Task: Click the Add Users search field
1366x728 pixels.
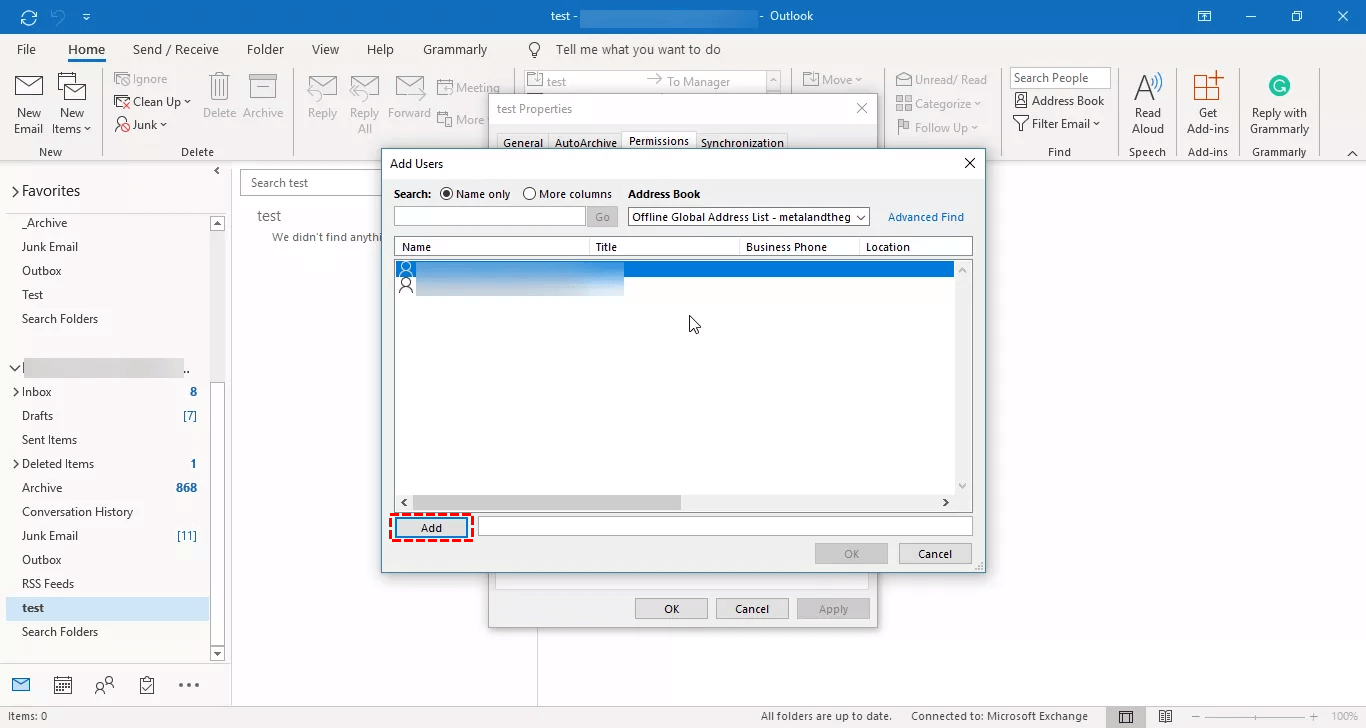Action: point(489,217)
